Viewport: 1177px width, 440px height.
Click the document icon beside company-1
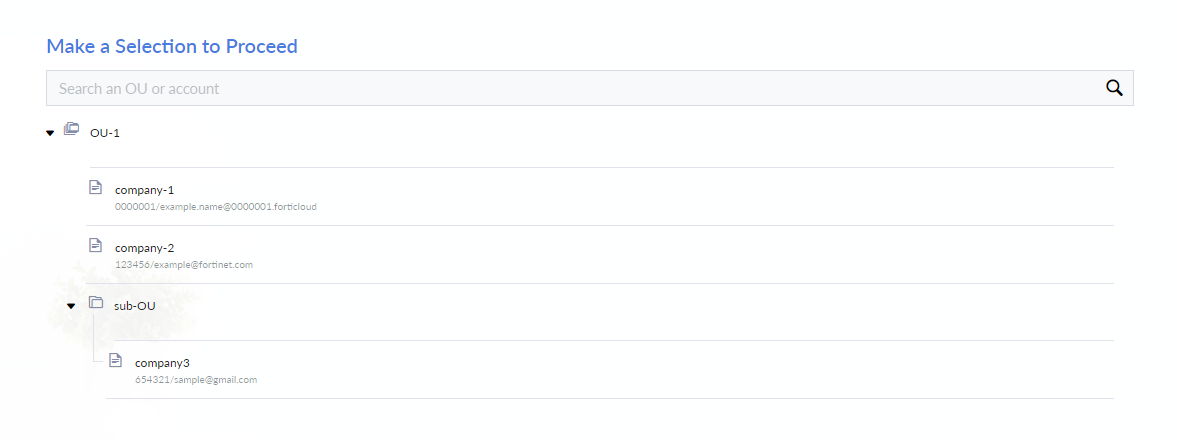pos(95,187)
